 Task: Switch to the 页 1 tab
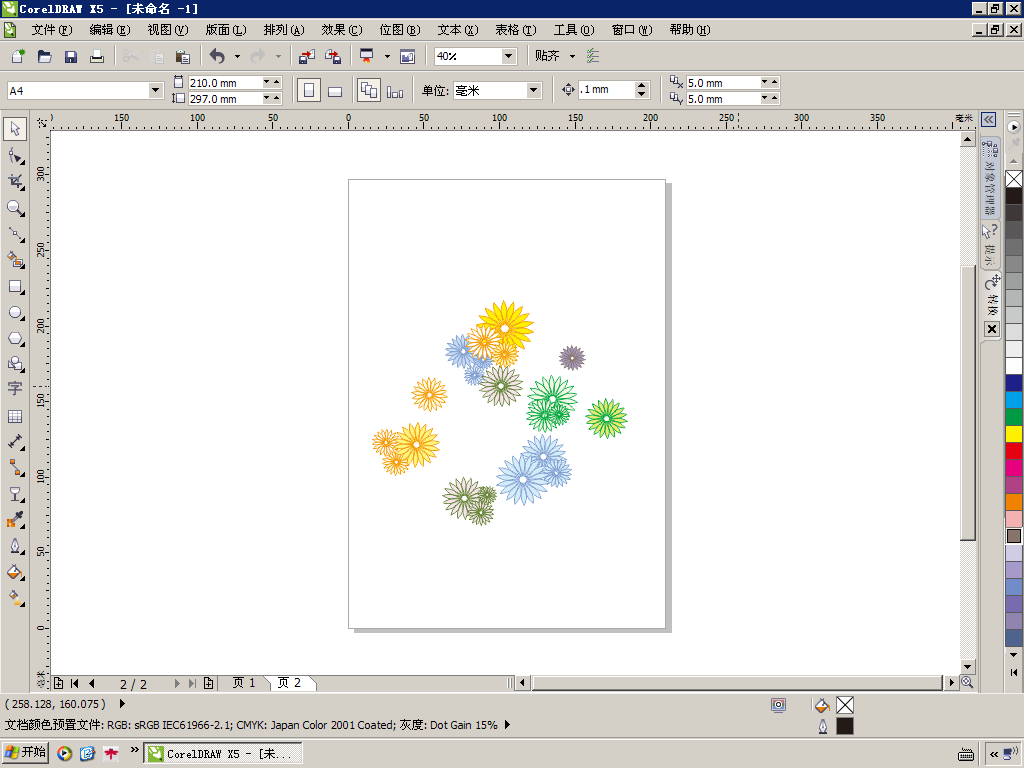coord(244,682)
